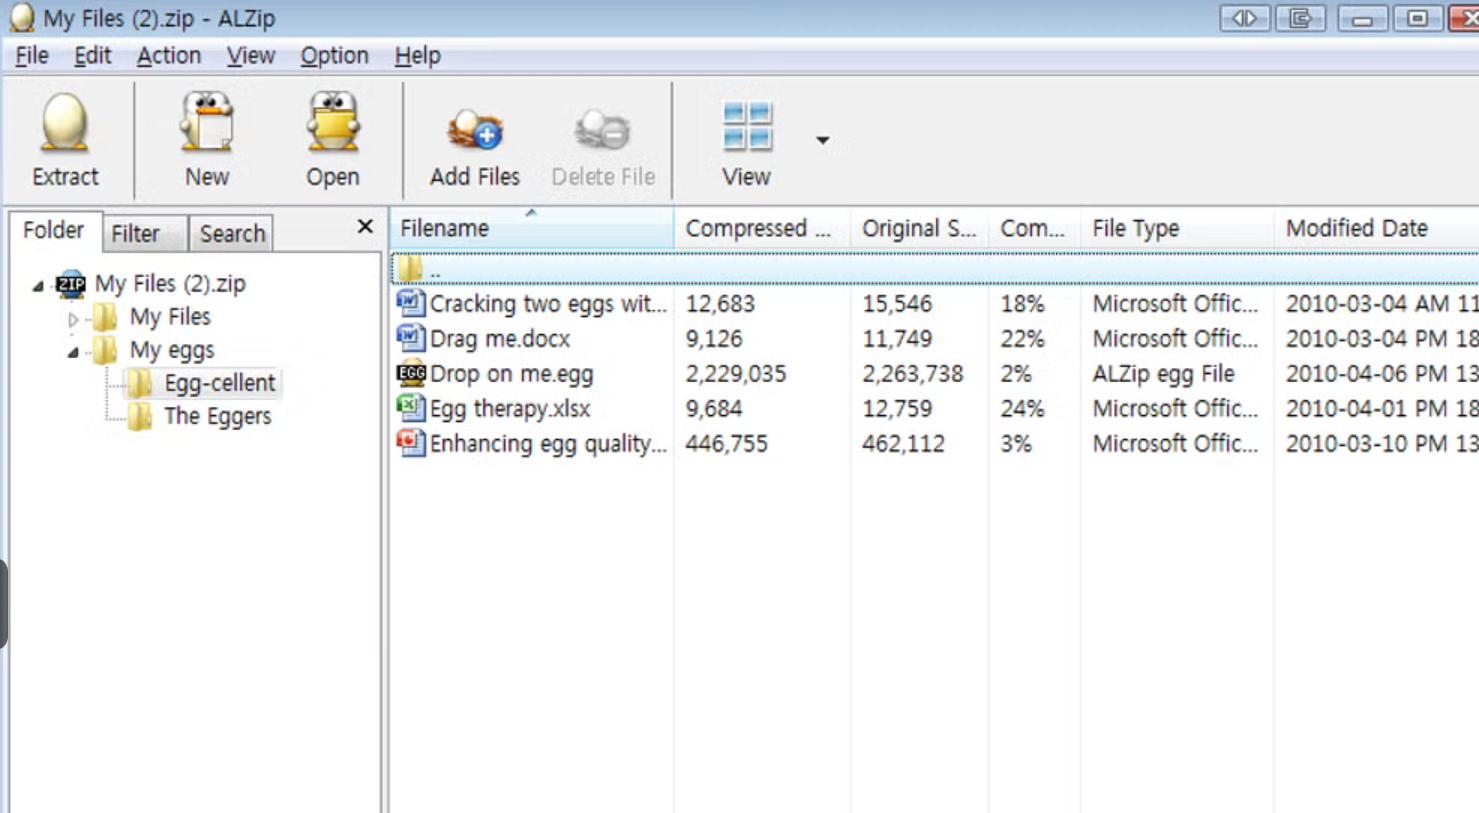Select Egg therapy.xlsx file name

coord(510,409)
